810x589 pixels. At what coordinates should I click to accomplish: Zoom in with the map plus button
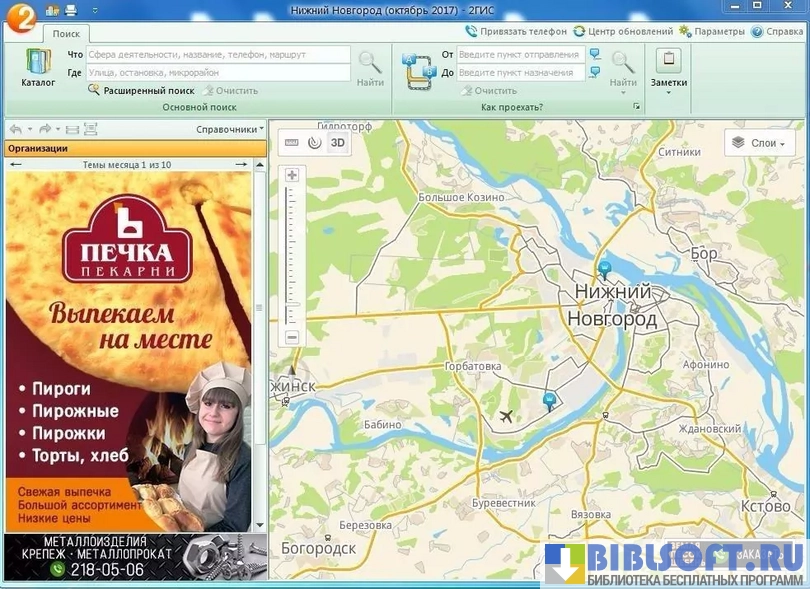tap(292, 175)
